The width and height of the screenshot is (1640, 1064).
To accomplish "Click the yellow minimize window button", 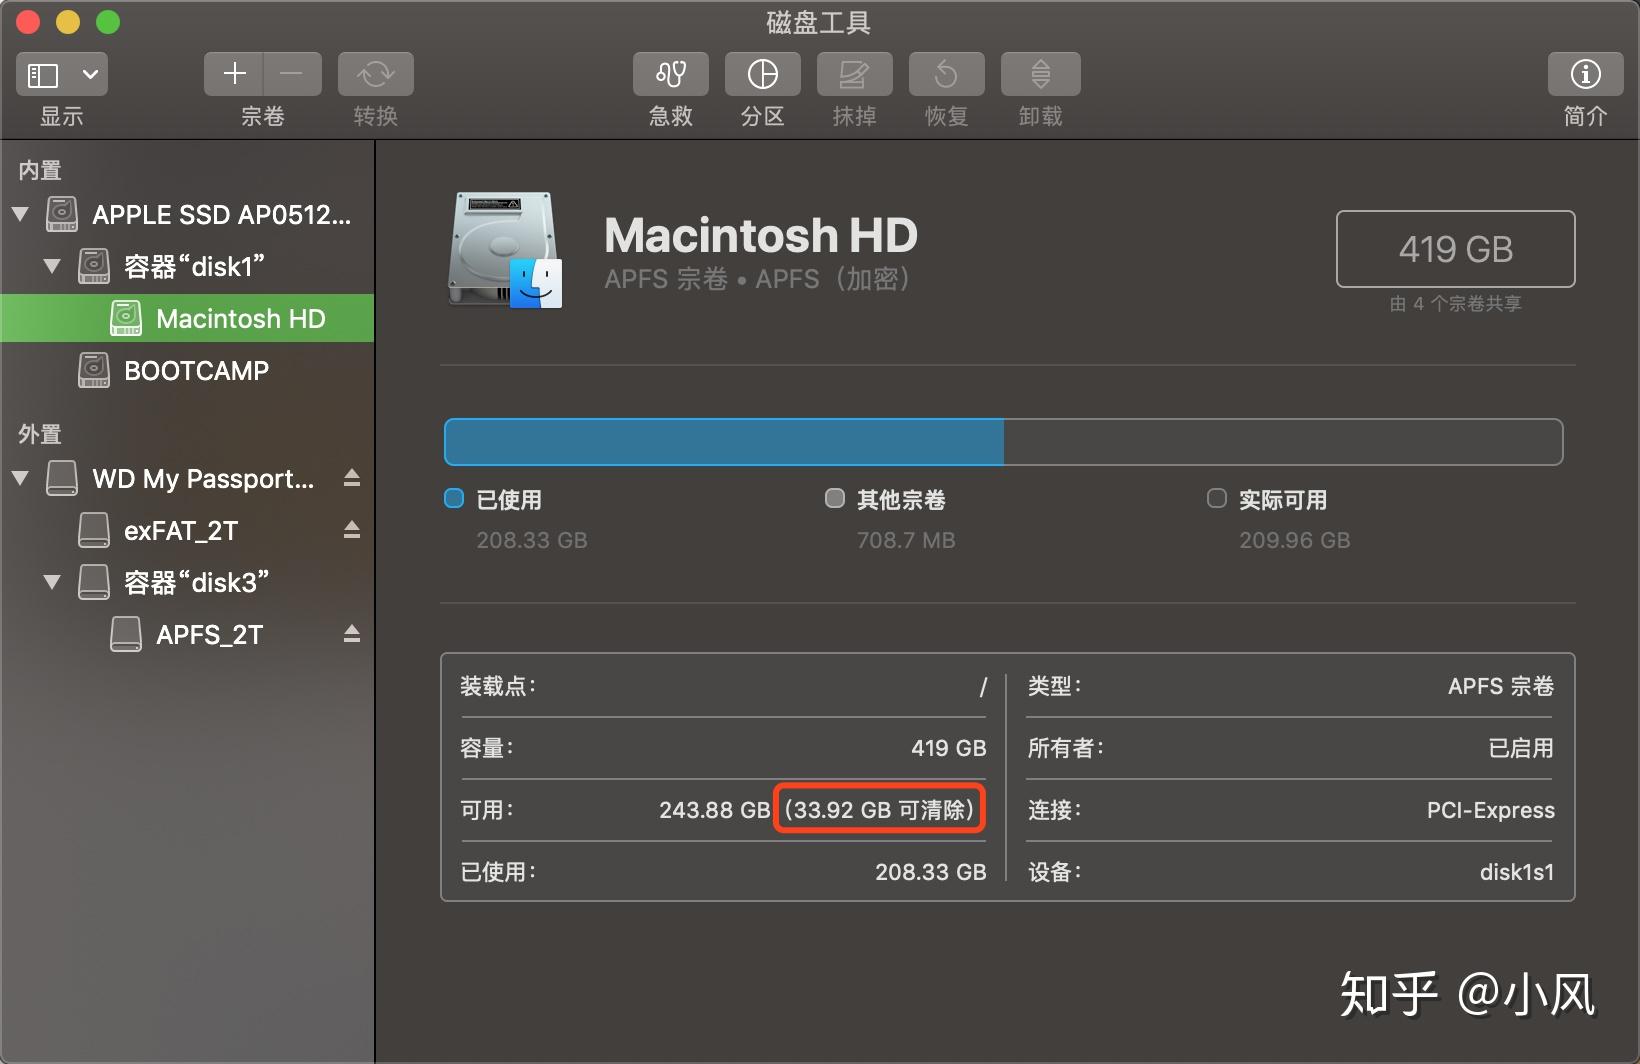I will point(68,22).
